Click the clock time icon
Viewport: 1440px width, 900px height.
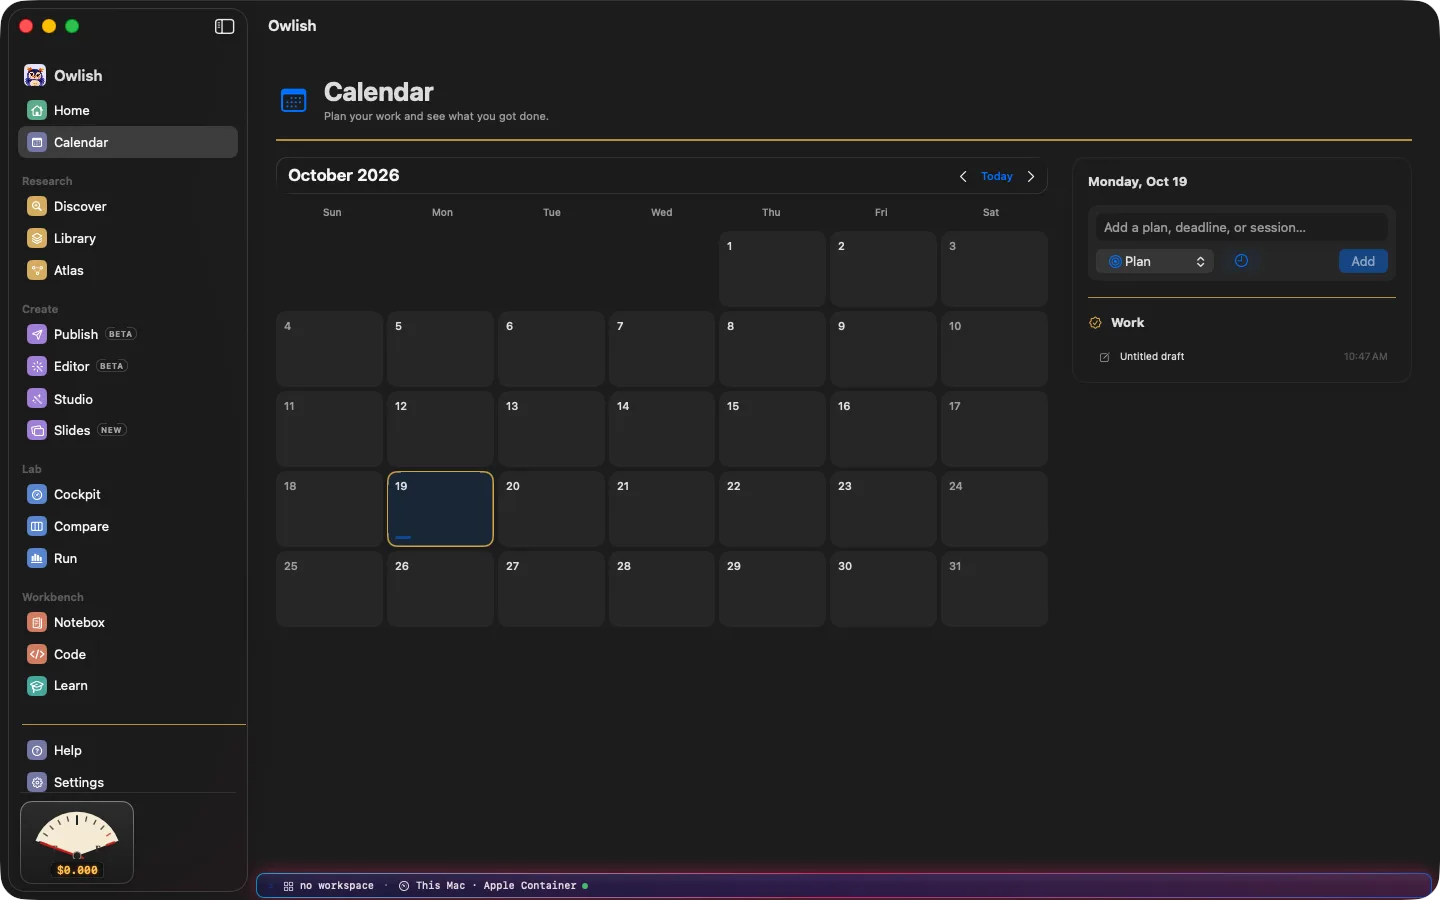[1241, 261]
